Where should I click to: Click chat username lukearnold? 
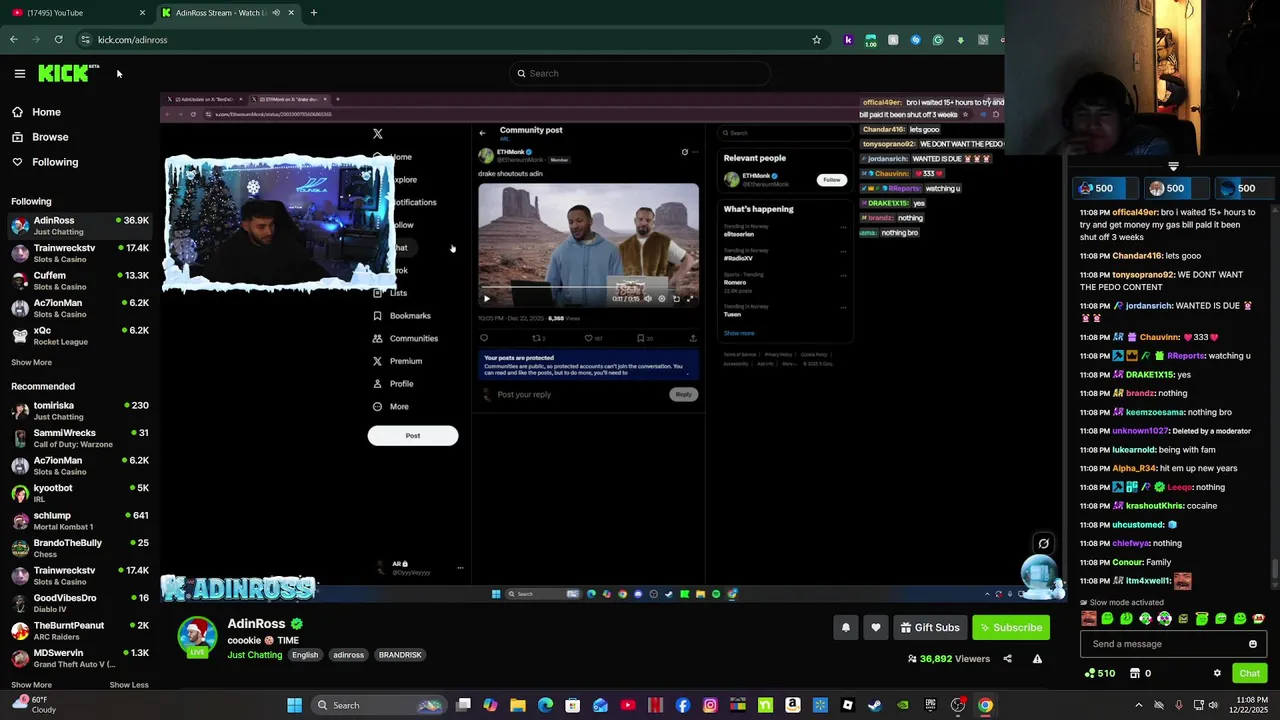coord(1133,450)
